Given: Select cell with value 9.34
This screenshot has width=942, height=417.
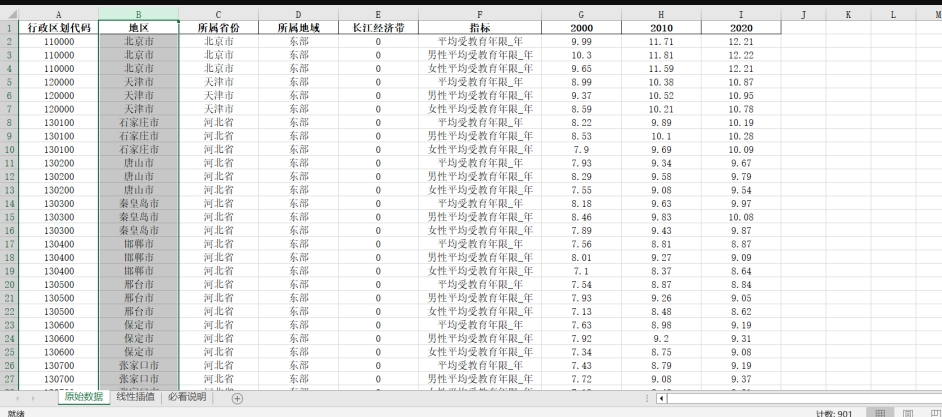Looking at the screenshot, I should pos(661,163).
